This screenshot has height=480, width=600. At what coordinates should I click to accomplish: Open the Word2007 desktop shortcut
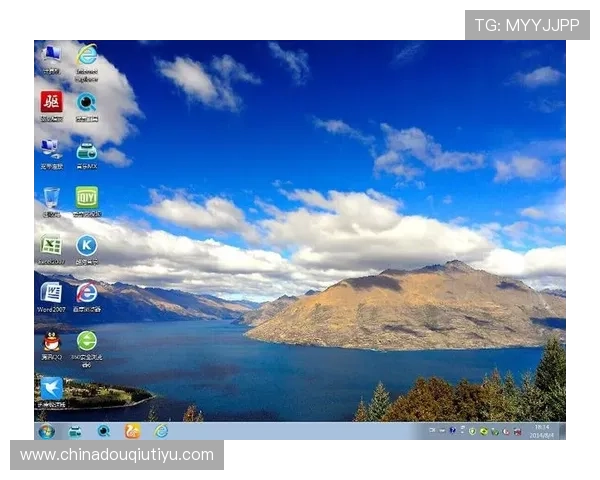[51, 293]
